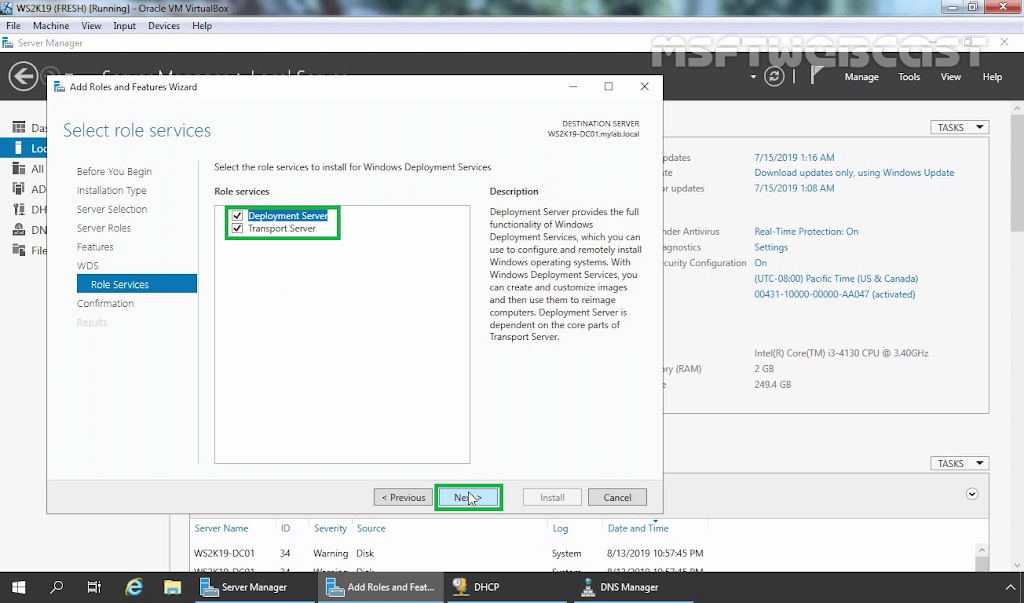Sort events by Date and Time column

click(638, 528)
